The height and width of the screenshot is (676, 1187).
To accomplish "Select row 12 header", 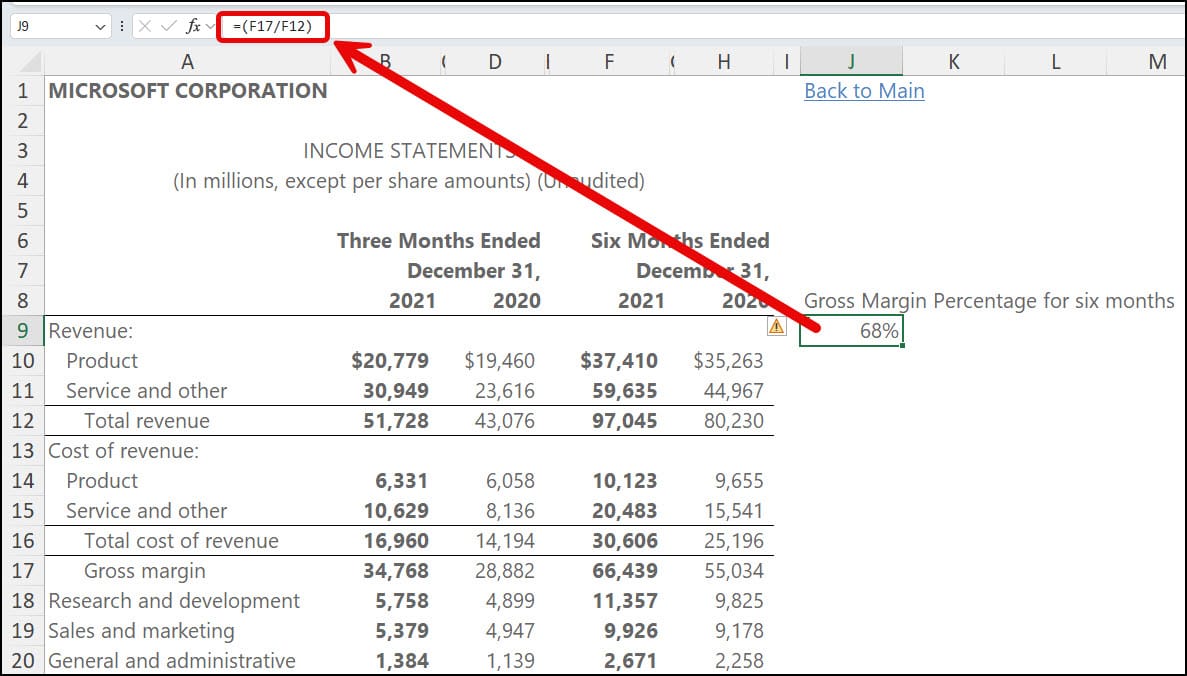I will pos(22,421).
